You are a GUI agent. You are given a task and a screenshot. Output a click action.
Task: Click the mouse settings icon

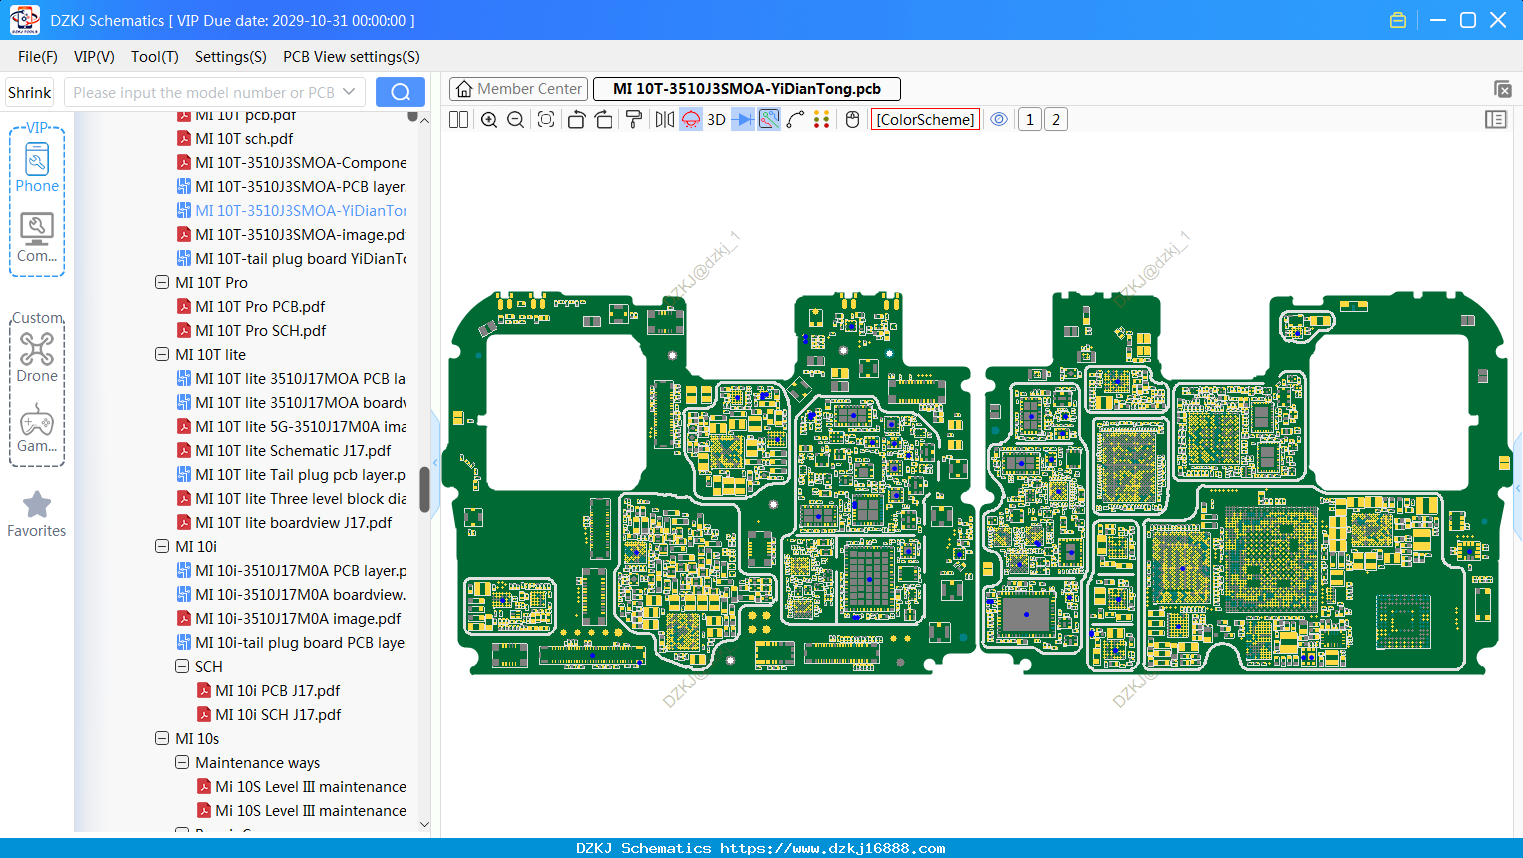click(852, 120)
